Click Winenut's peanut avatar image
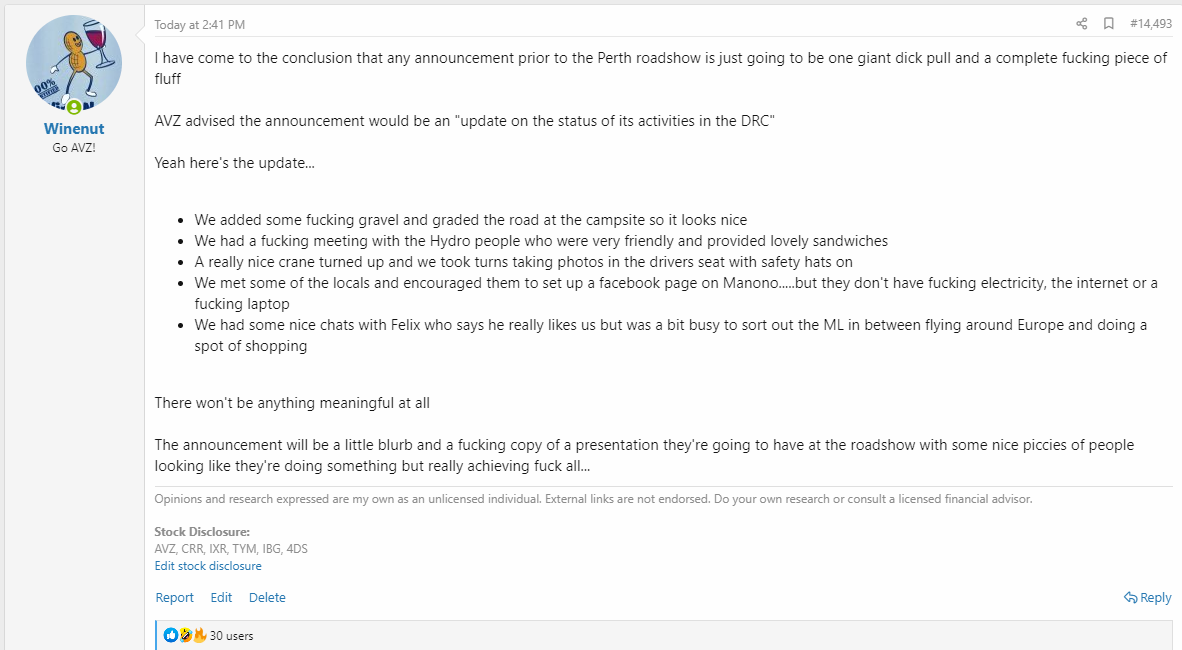The width and height of the screenshot is (1182, 650). coord(74,62)
